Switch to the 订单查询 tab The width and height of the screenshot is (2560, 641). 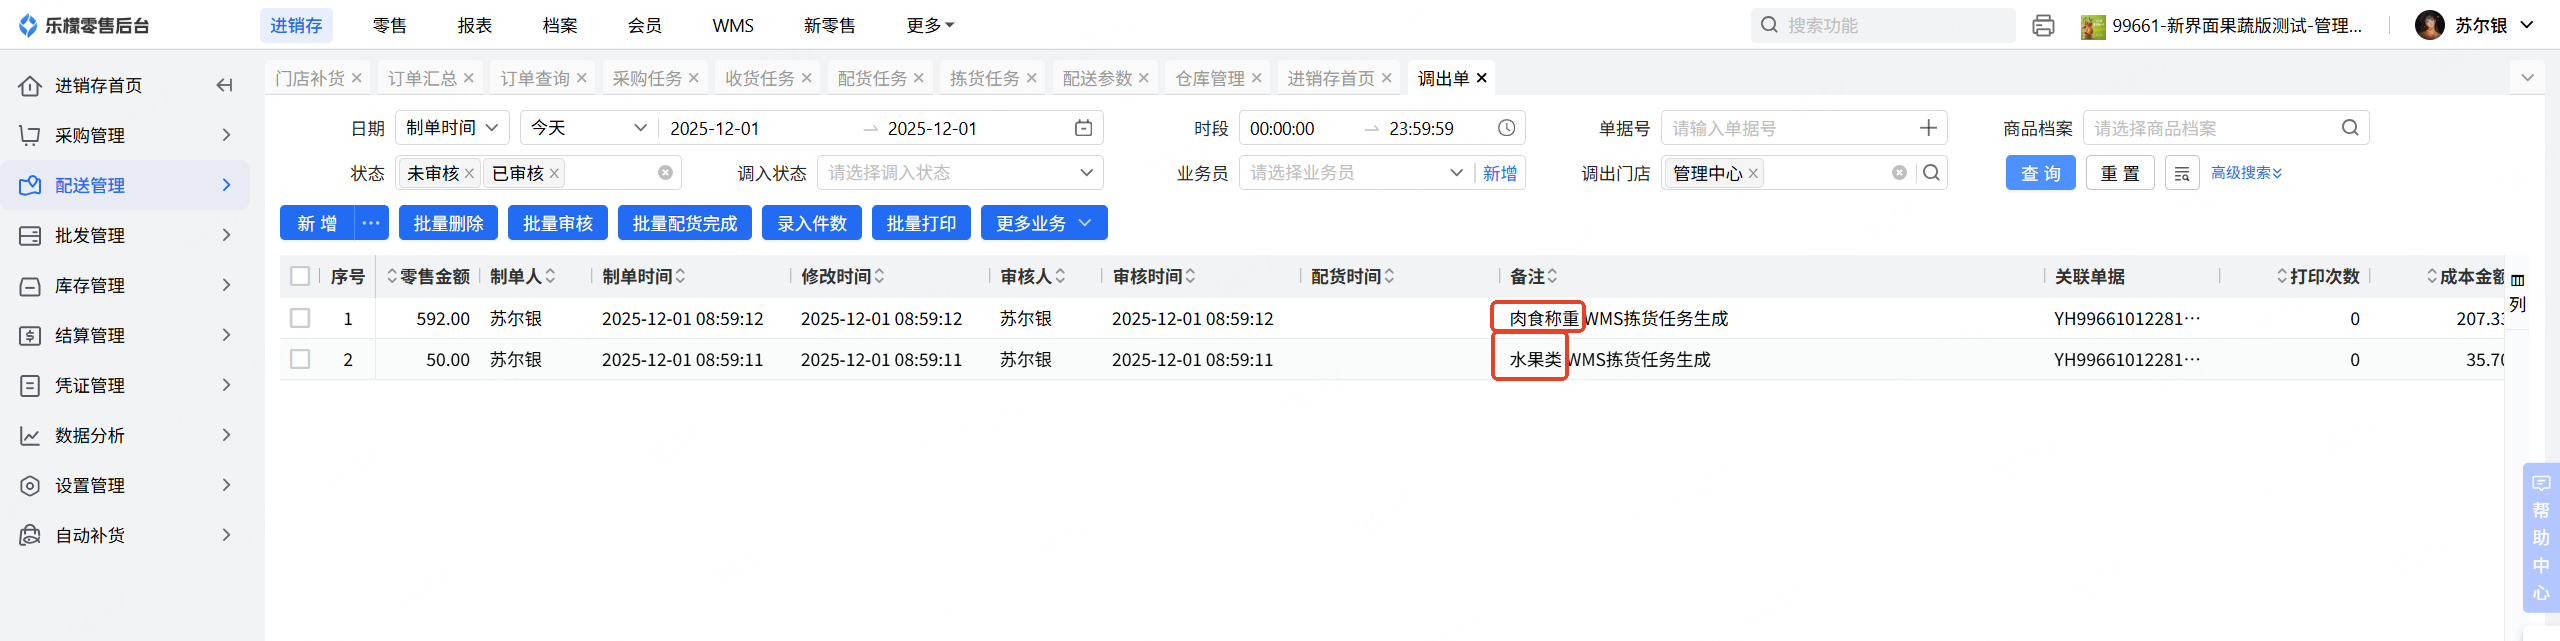pyautogui.click(x=535, y=78)
